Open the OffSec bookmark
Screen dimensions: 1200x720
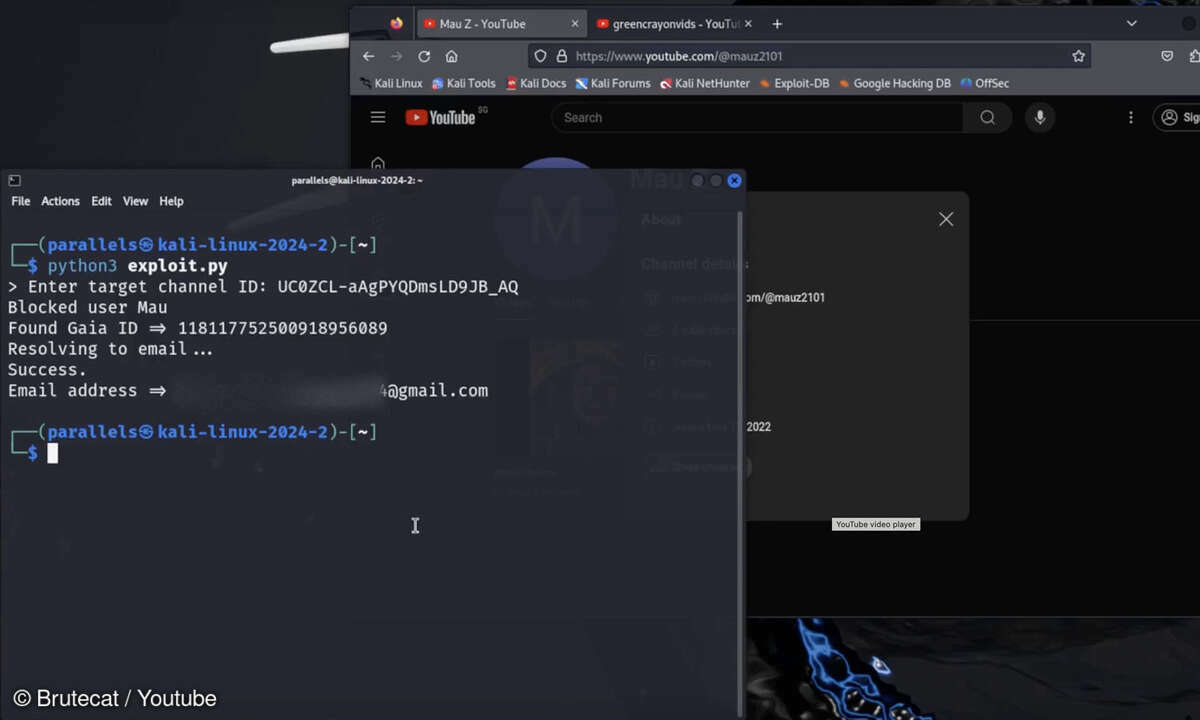coord(984,84)
